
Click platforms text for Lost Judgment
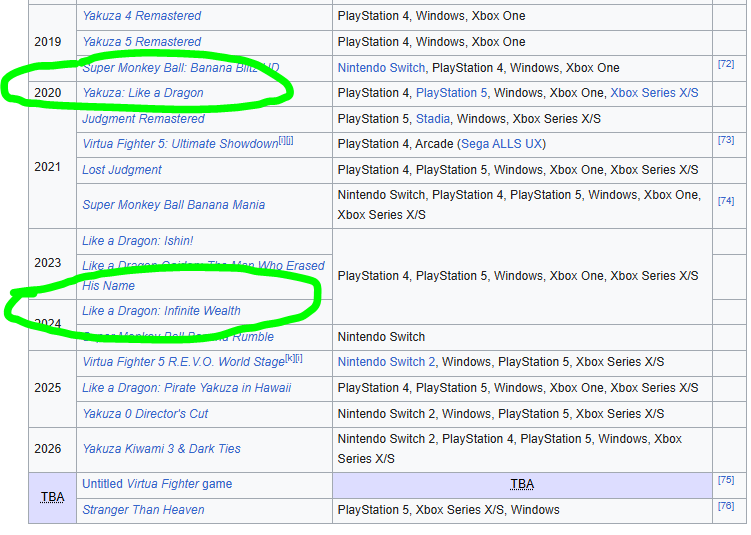point(518,170)
